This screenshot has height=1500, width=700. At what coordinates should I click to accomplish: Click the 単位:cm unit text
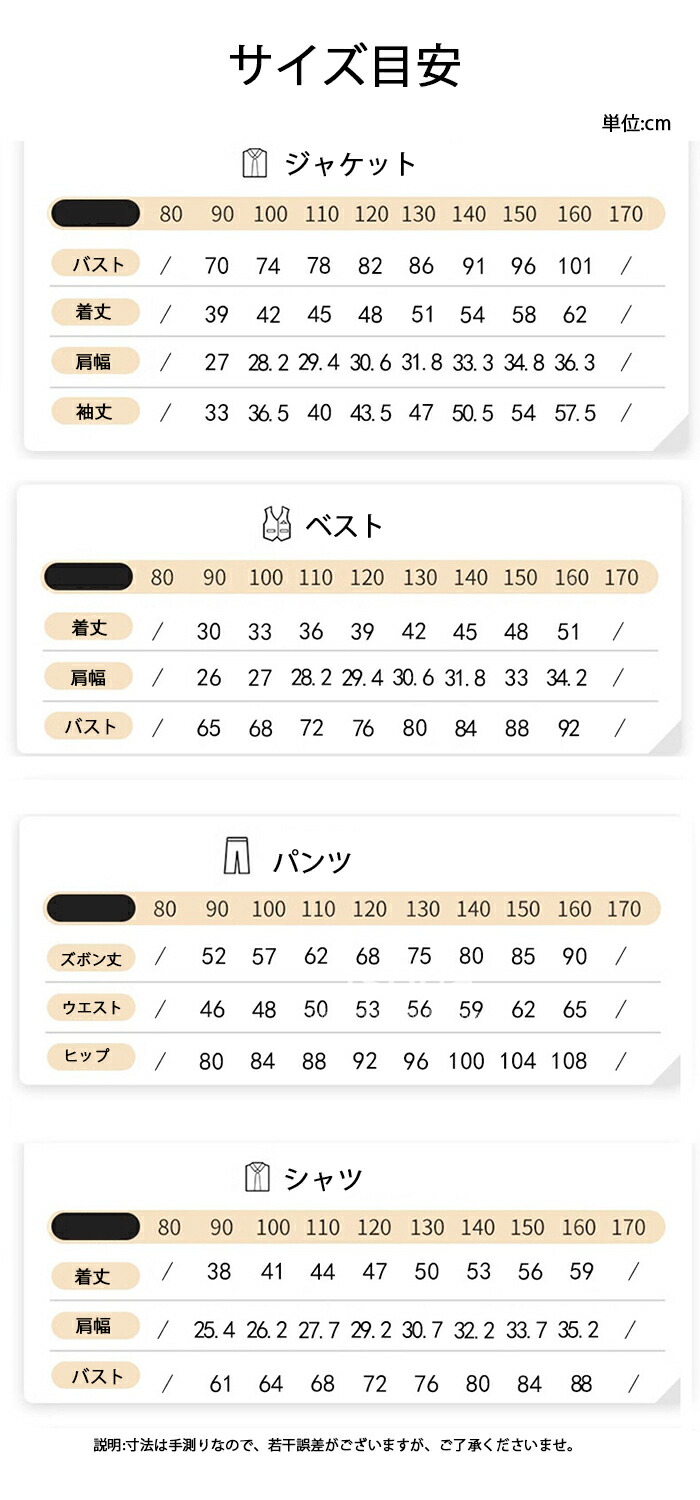(636, 124)
